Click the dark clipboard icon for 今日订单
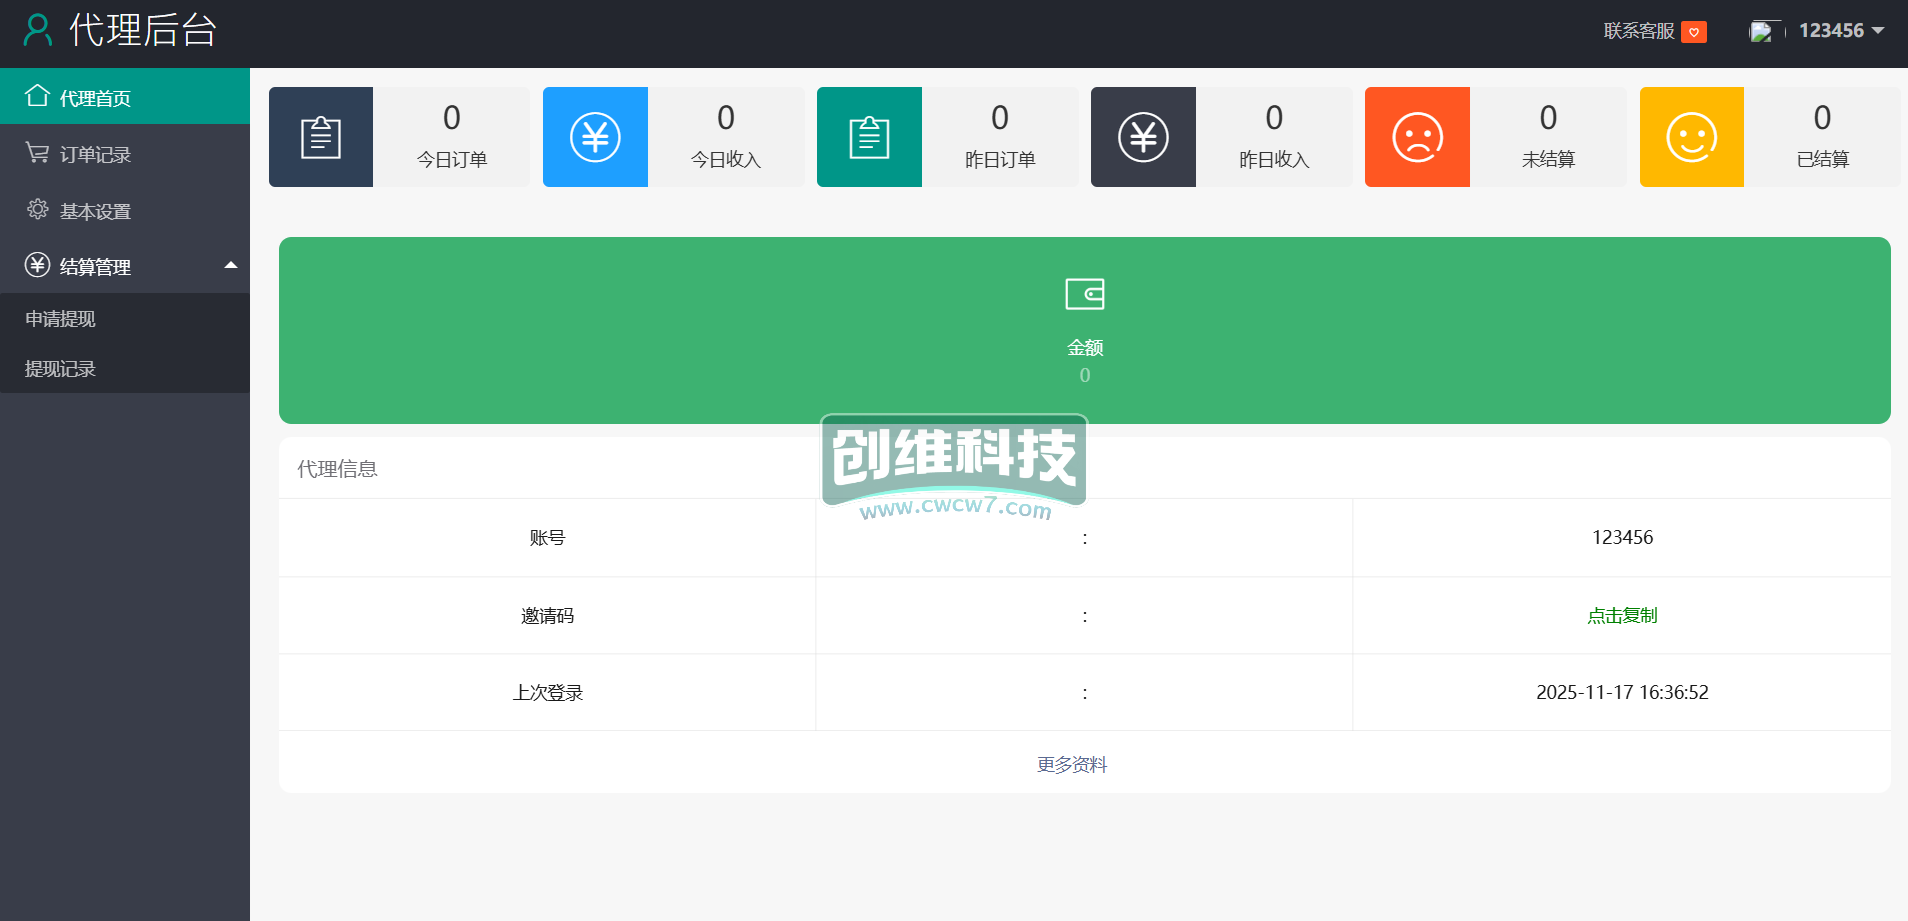This screenshot has height=921, width=1908. click(x=321, y=137)
